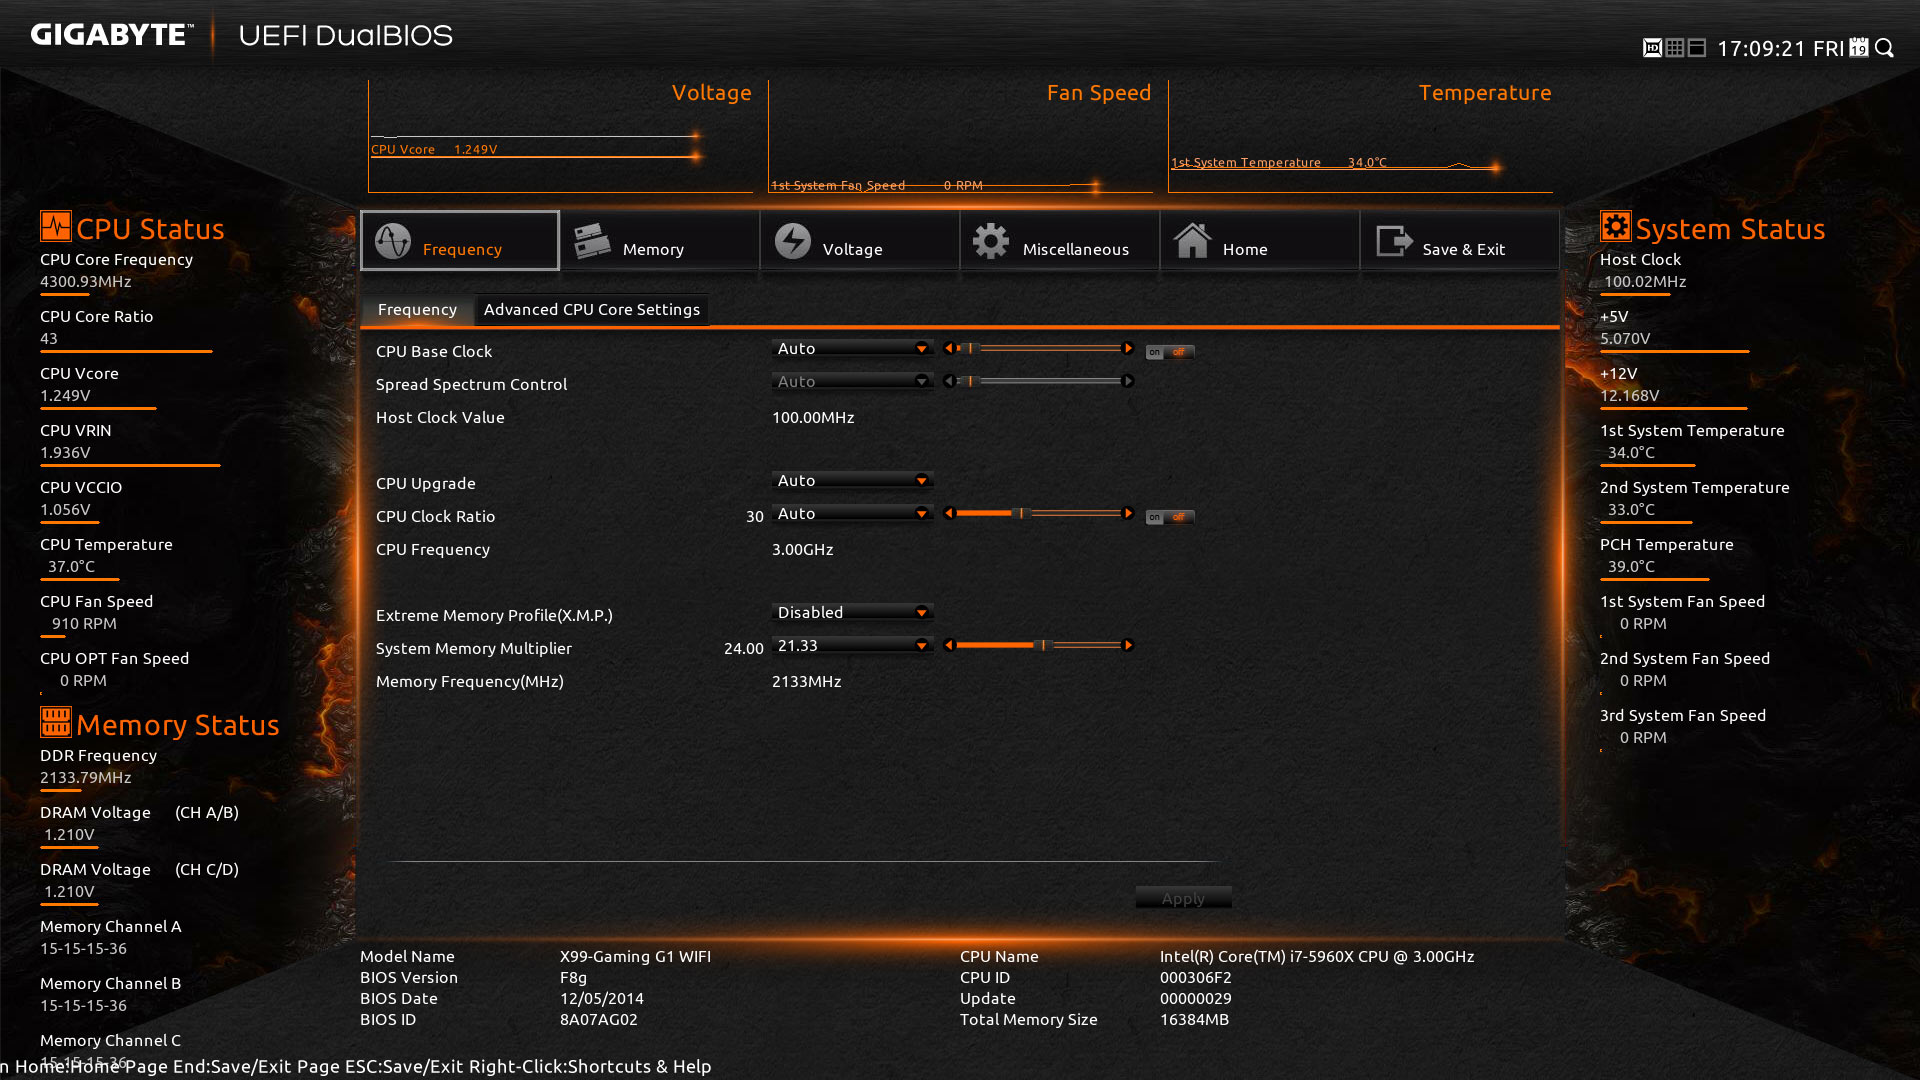This screenshot has width=1920, height=1080.
Task: Click the CPU Fan Speed 910 RPM reading
Action: [x=84, y=623]
